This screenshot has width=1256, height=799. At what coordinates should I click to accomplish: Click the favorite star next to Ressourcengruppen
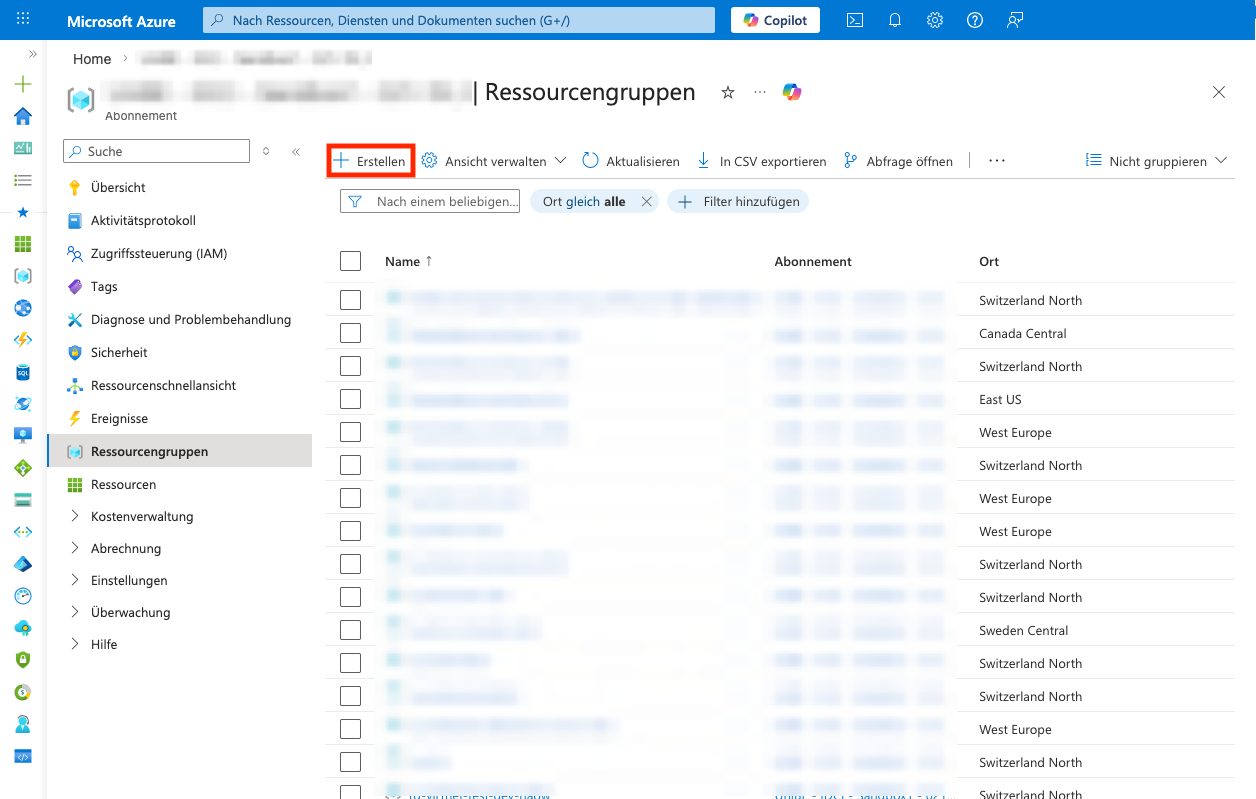point(728,93)
